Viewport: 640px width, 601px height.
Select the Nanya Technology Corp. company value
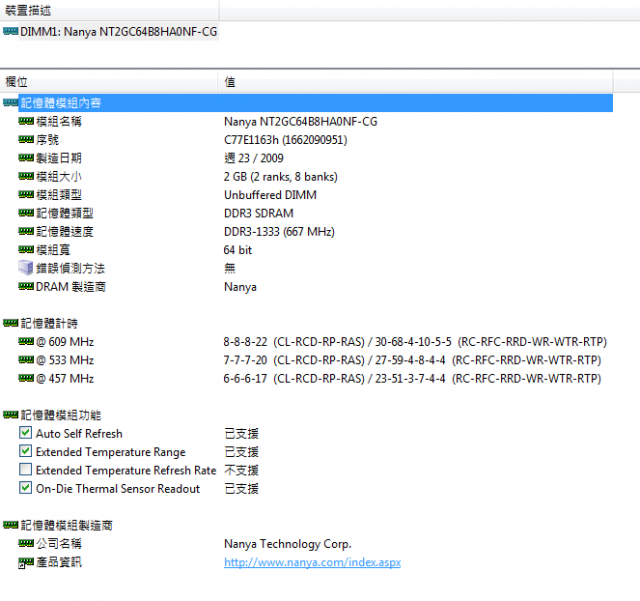click(x=288, y=544)
